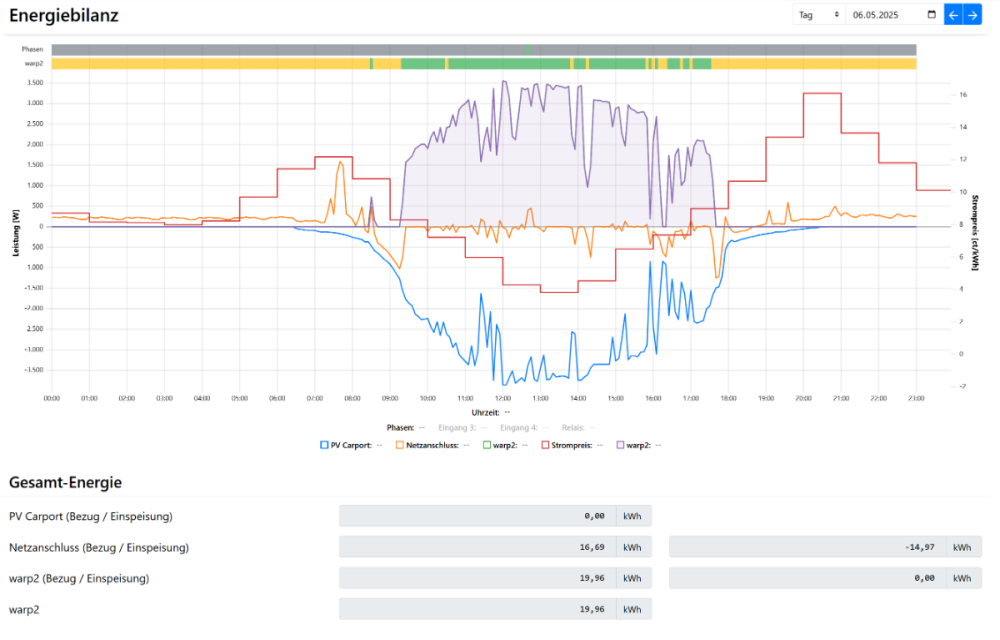Screen dimensions: 1000x640
Task: Show the Relais legend entry
Action: (573, 428)
